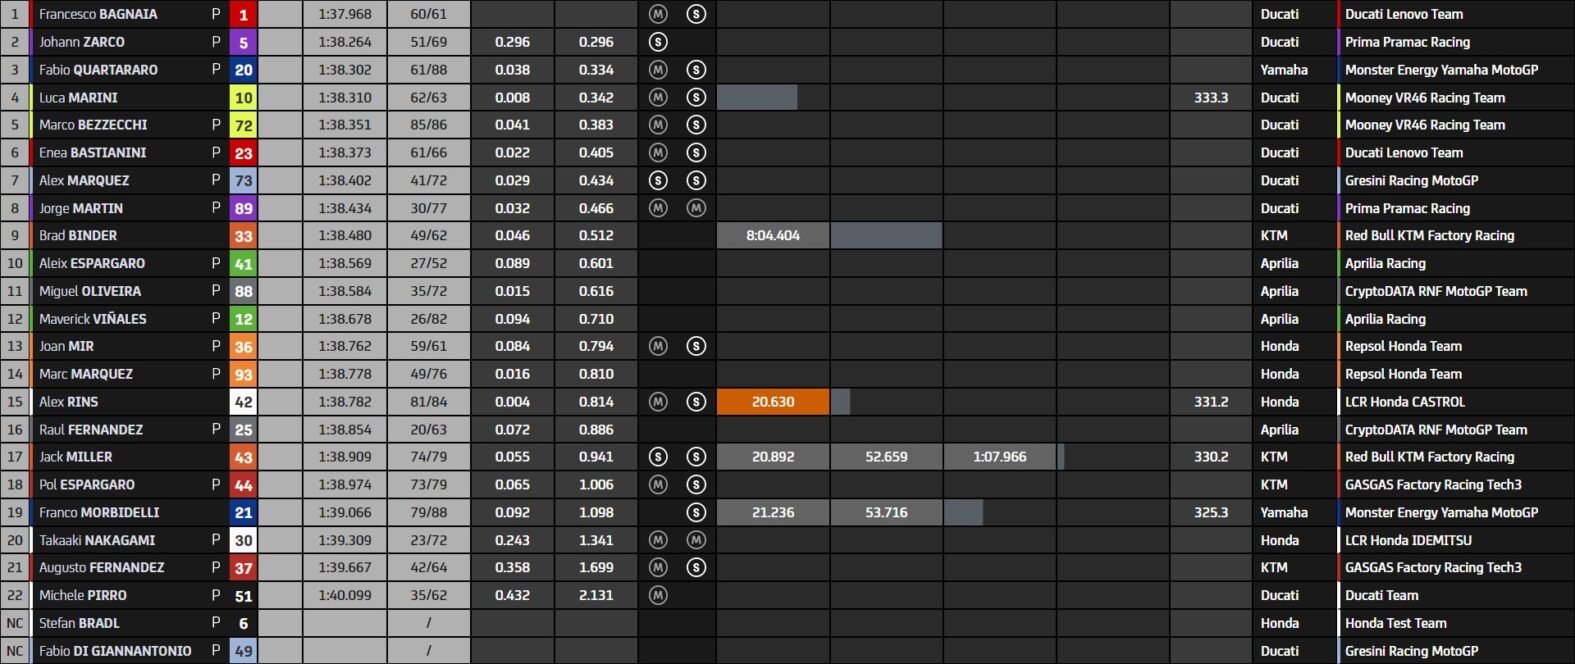1575x664 pixels.
Task: Click Miller's sector time 1:07.966
Action: click(x=1000, y=457)
